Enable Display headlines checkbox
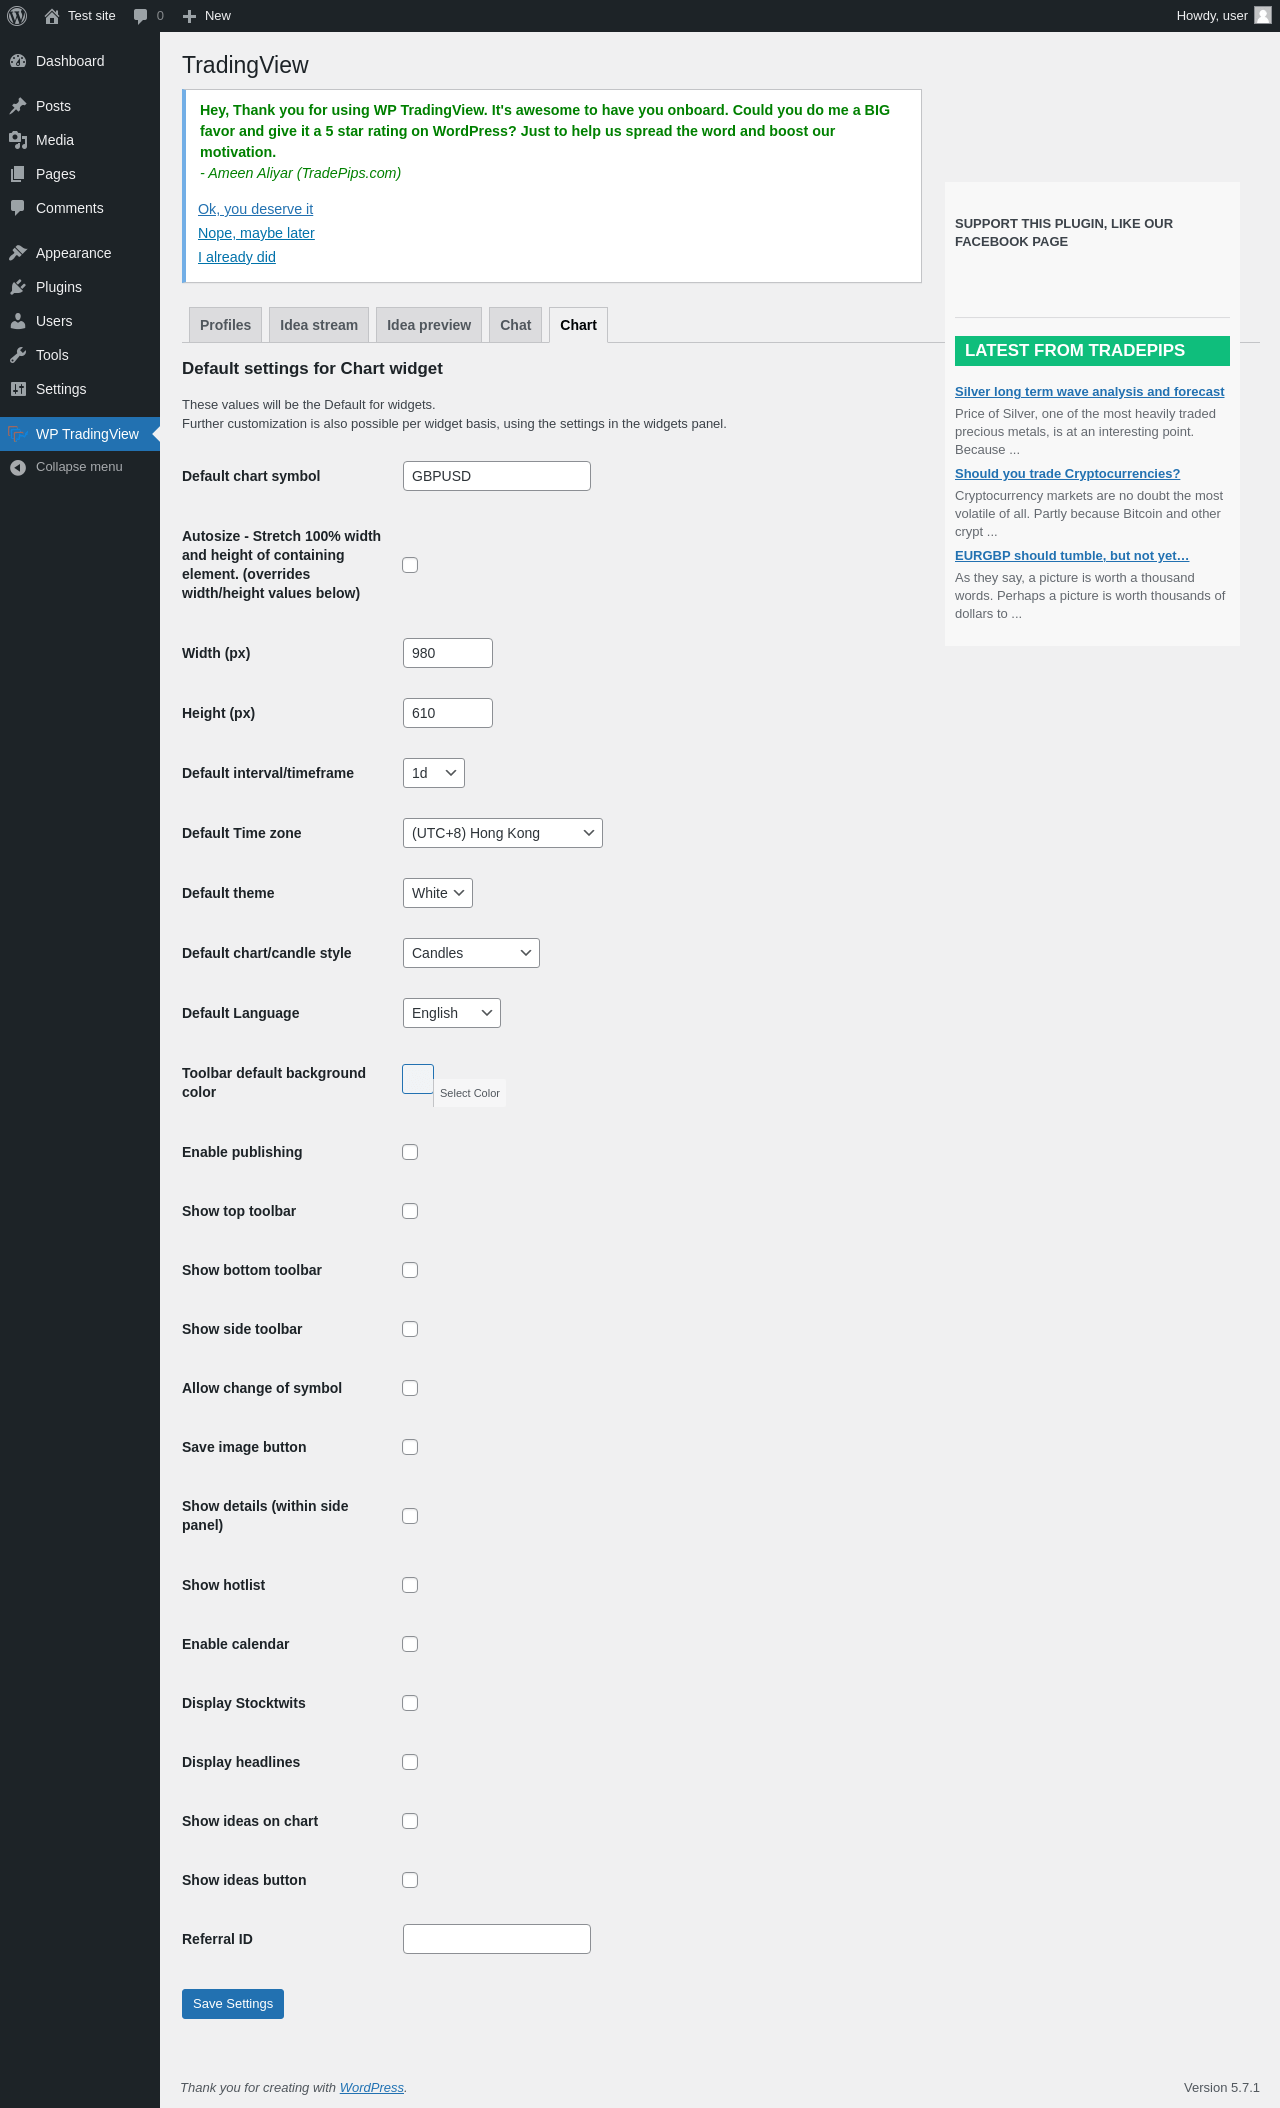1280x2108 pixels. pos(410,1762)
